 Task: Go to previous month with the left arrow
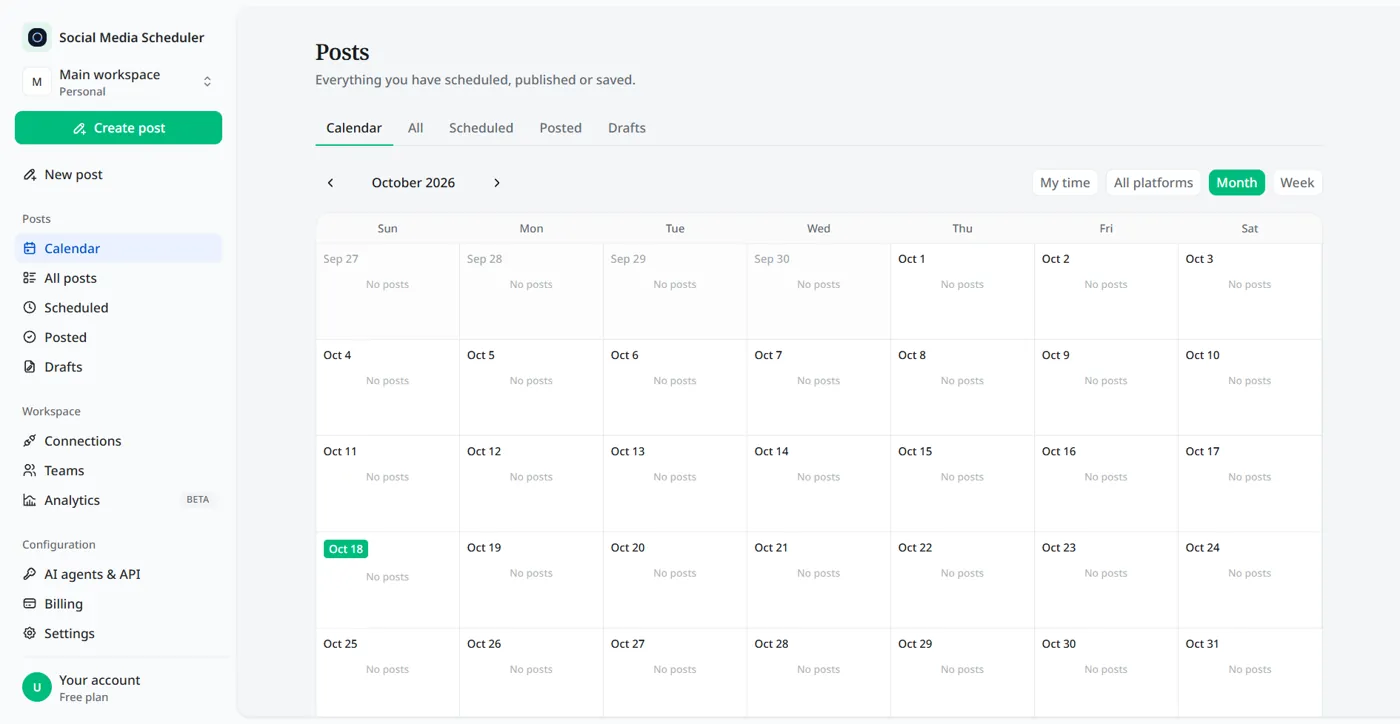point(330,183)
